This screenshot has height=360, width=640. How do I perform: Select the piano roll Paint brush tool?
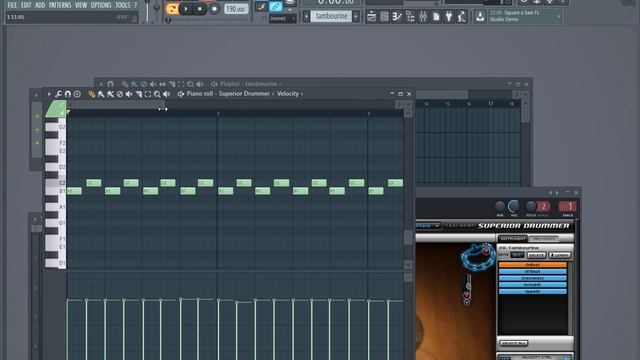[101, 94]
